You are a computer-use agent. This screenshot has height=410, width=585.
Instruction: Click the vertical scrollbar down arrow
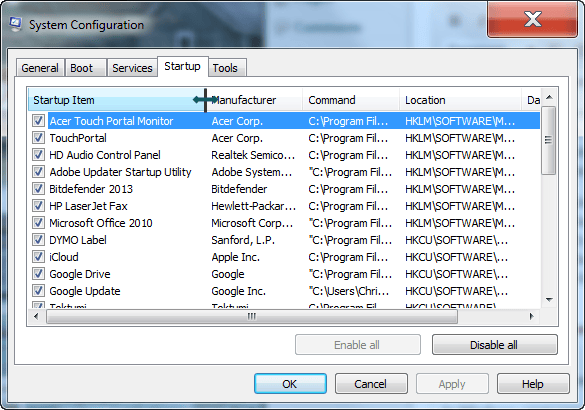549,300
